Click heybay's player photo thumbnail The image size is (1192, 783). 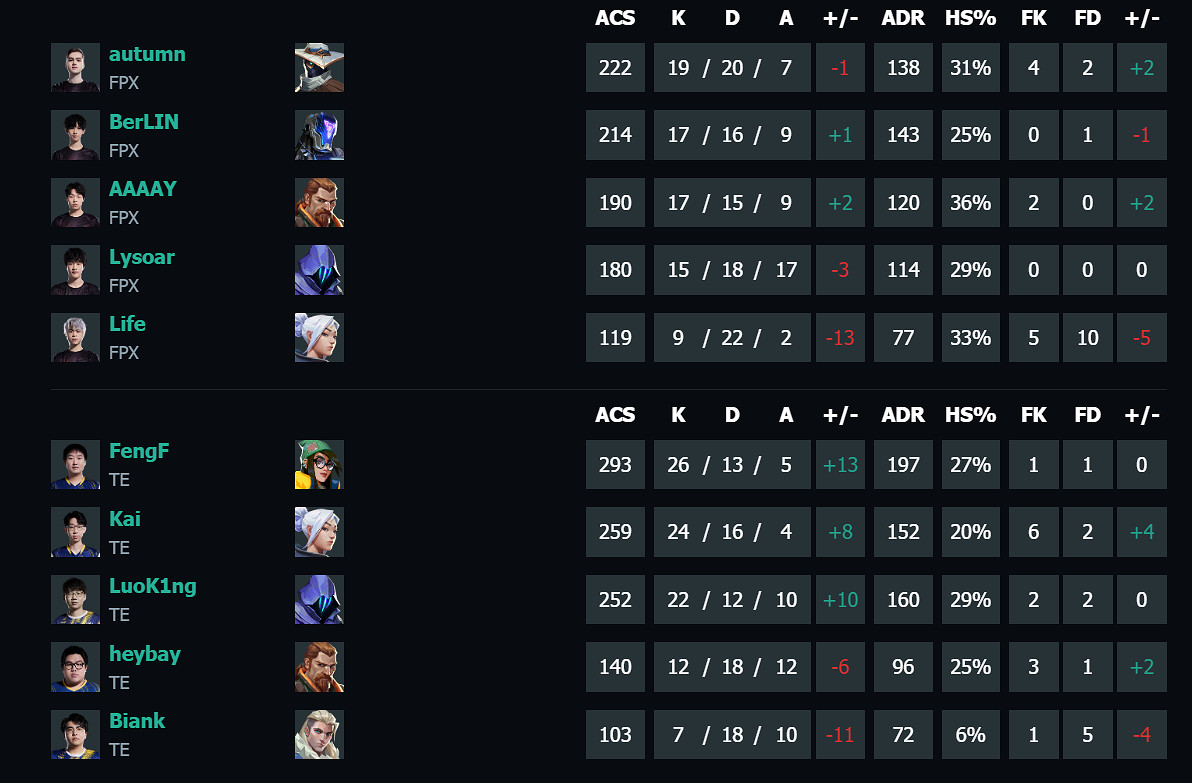click(x=76, y=667)
